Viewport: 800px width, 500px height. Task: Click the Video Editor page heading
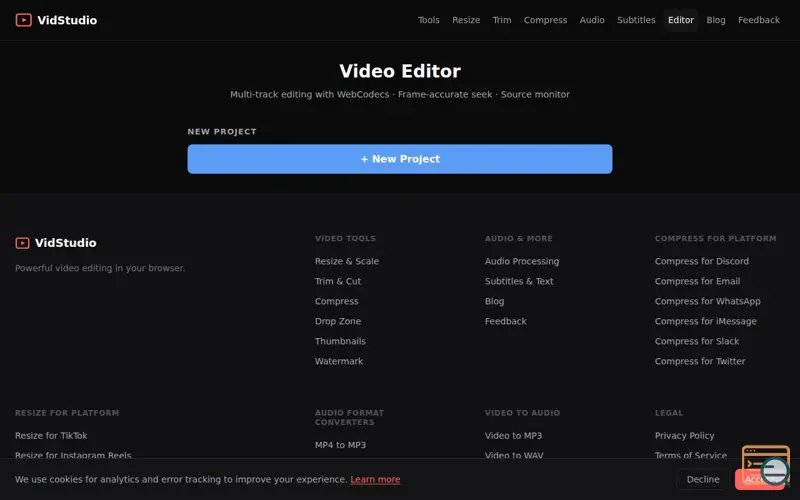pos(399,71)
